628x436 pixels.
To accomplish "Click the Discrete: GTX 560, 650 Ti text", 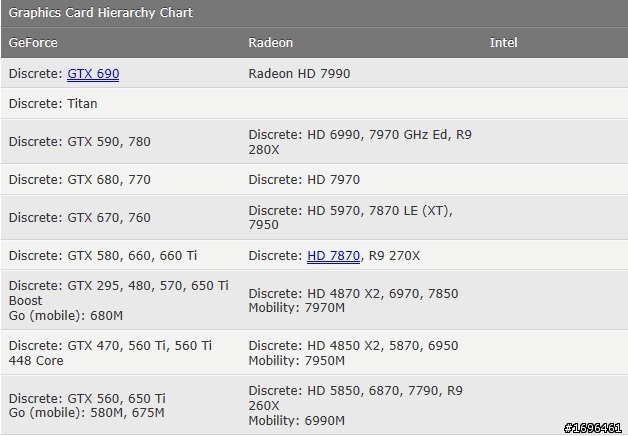I will (87, 398).
